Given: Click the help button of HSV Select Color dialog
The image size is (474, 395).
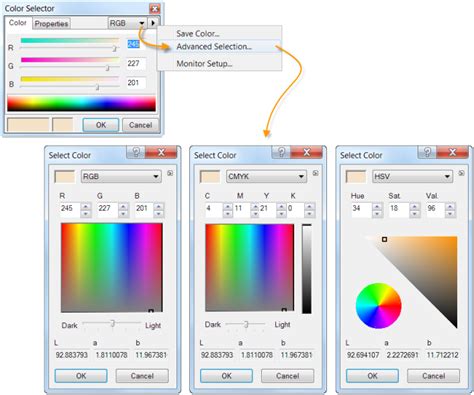Looking at the screenshot, I should tap(427, 152).
